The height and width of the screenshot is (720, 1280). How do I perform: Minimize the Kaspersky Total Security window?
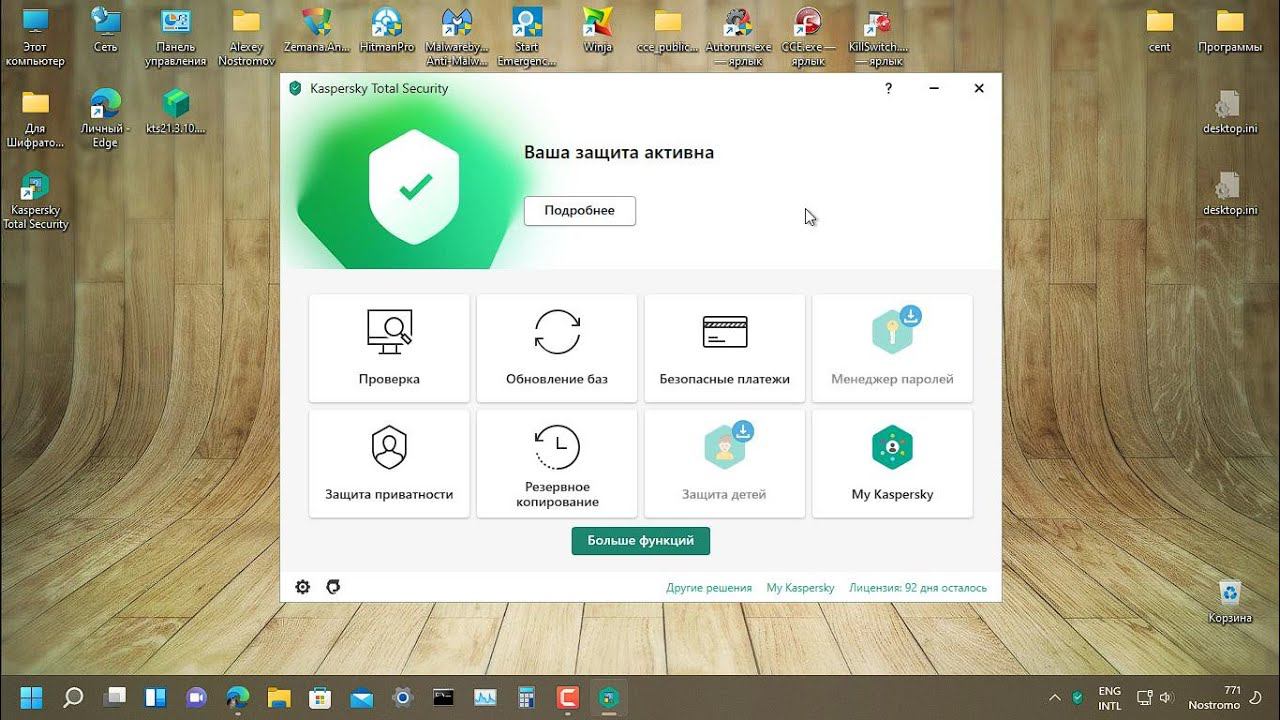pos(934,88)
